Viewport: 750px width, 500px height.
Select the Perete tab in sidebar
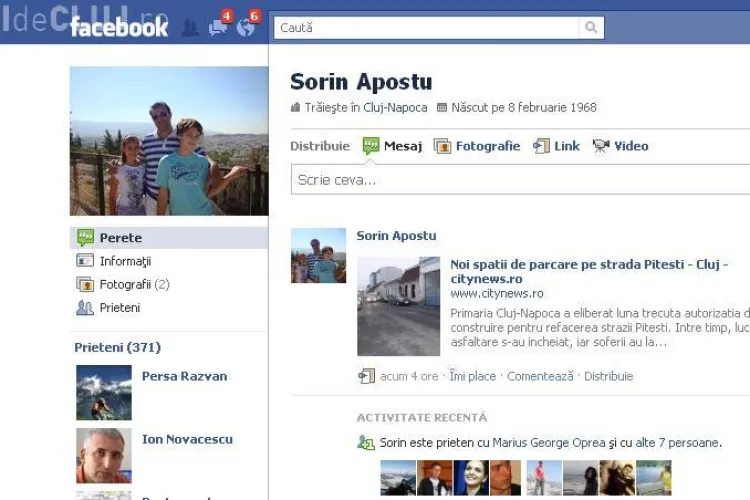tap(169, 238)
